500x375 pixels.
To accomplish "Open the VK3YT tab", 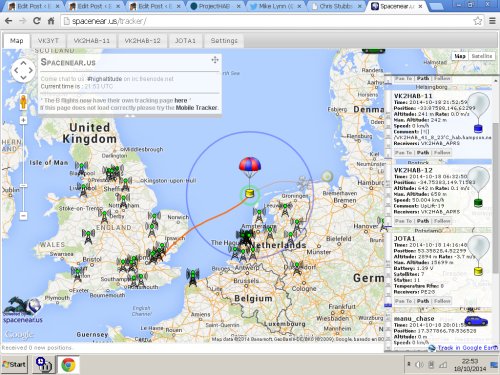I will coord(48,41).
